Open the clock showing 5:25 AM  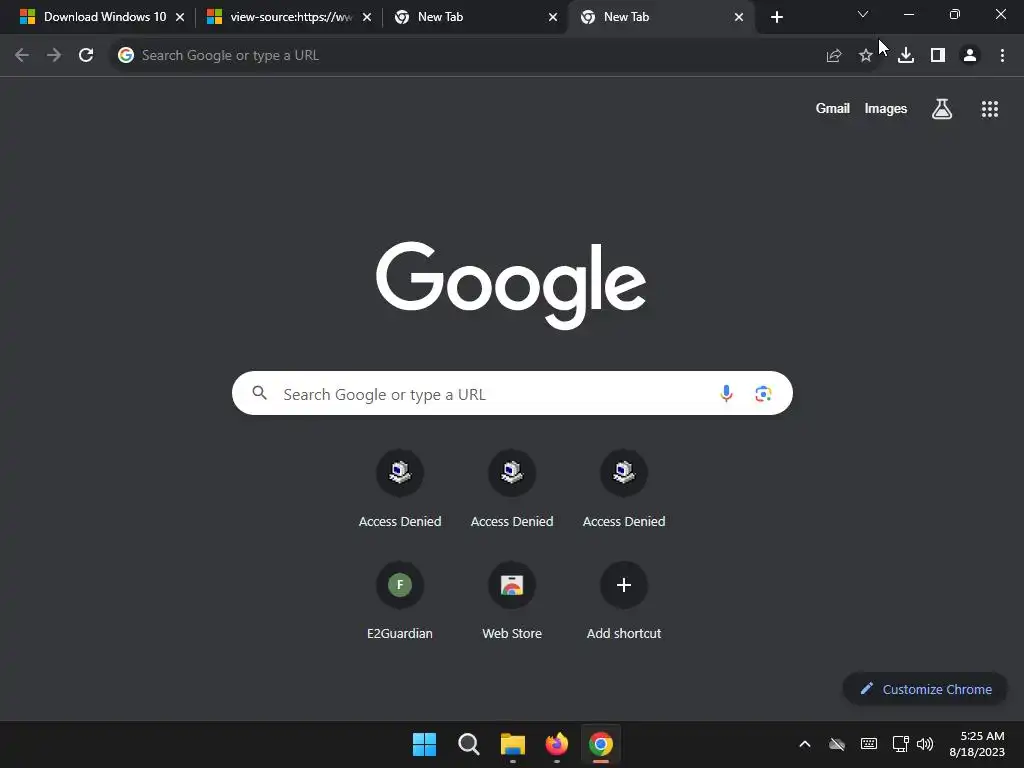[977, 744]
